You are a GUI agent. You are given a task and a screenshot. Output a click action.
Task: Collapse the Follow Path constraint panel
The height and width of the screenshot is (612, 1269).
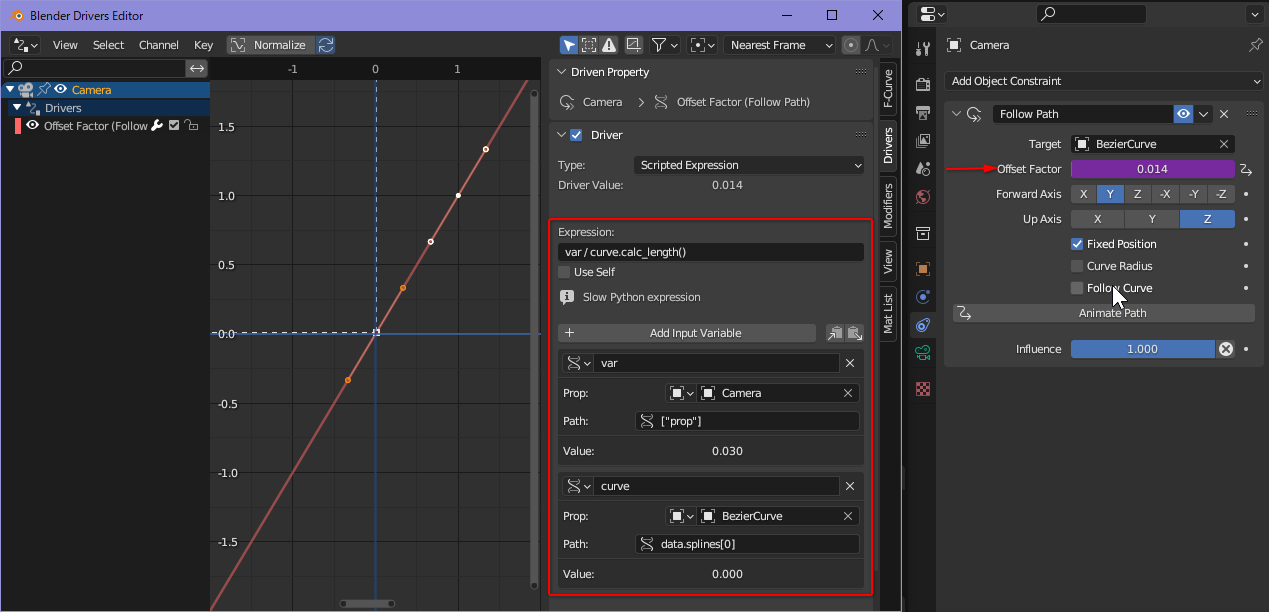point(955,114)
